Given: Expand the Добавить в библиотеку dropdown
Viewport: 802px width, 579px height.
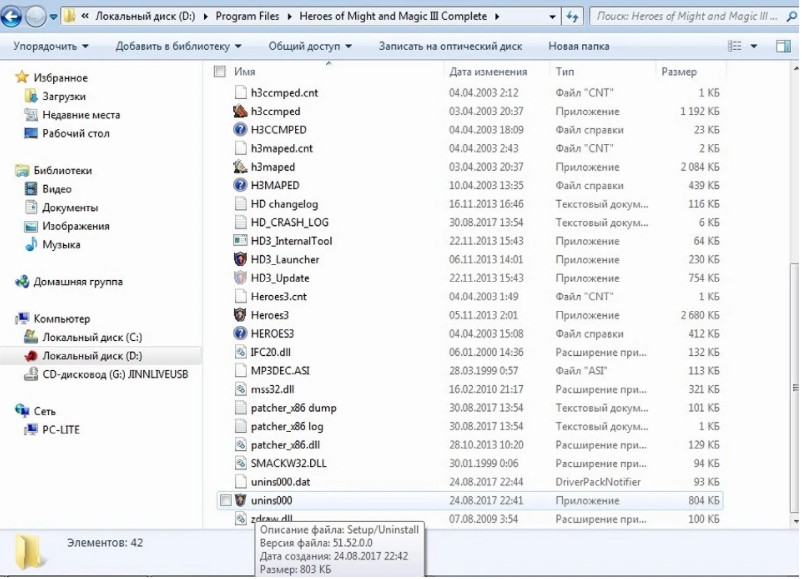Looking at the screenshot, I should (178, 46).
